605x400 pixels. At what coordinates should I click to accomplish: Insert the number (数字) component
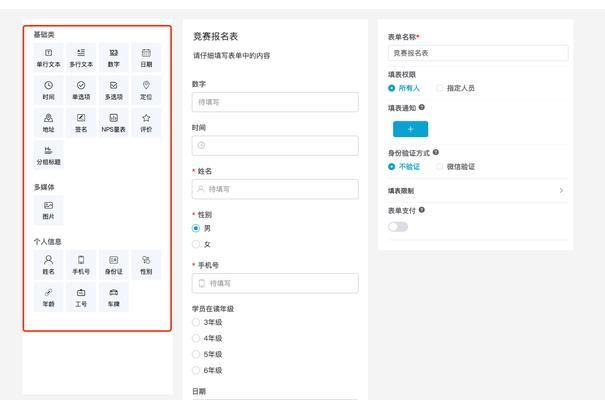pos(113,58)
